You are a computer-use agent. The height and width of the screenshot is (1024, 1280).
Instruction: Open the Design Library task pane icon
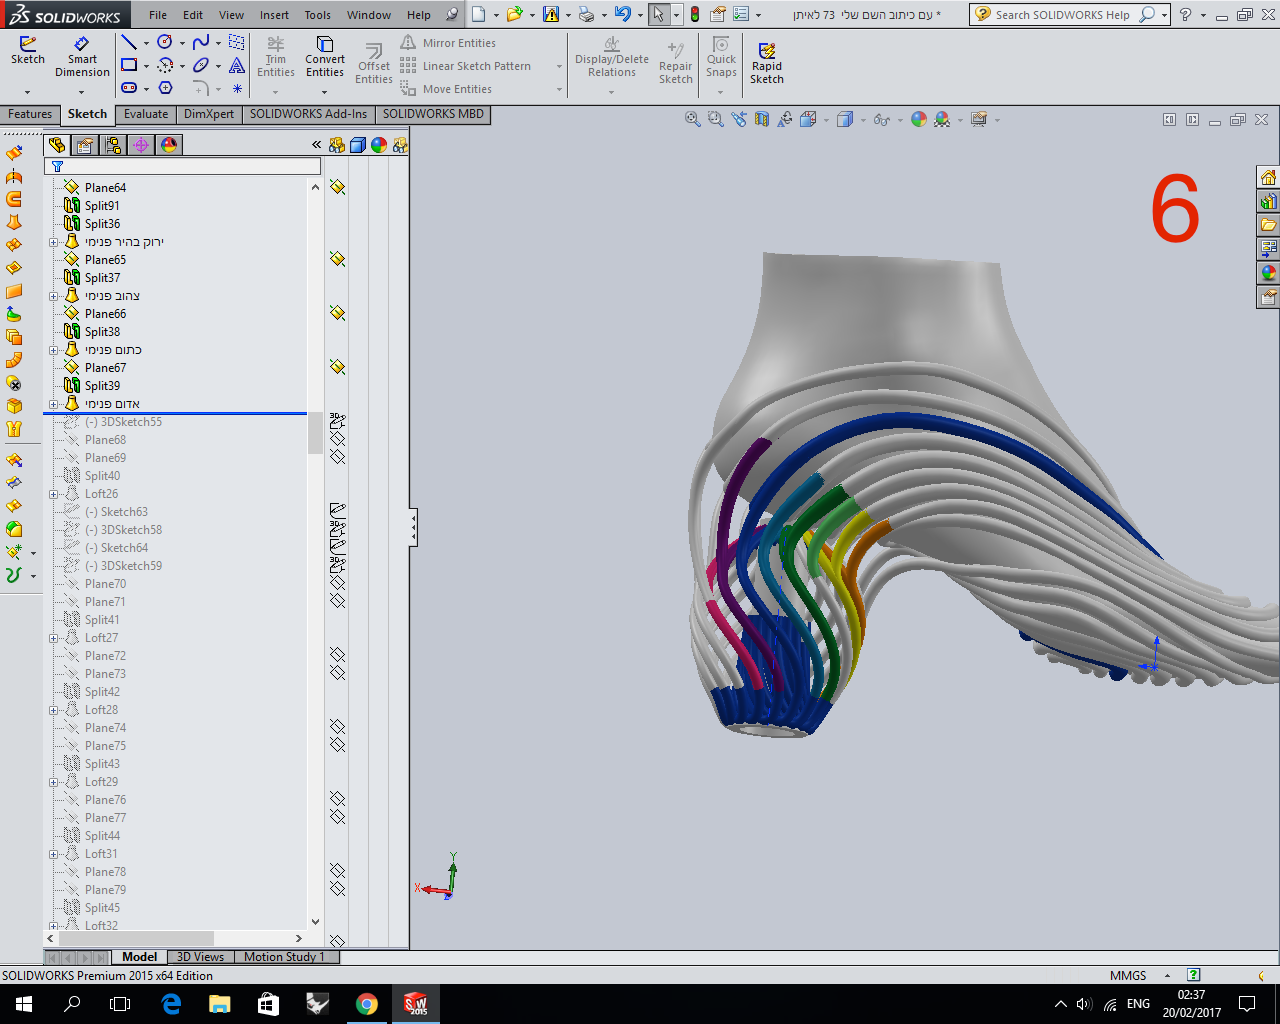point(1268,201)
